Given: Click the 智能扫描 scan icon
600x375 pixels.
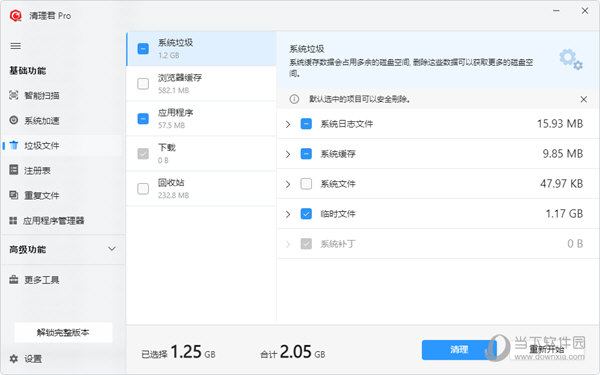Looking at the screenshot, I should coord(14,95).
